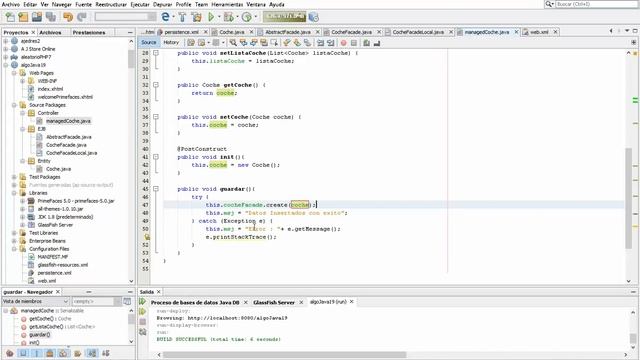Collapse the guardar() method fold on line 45
Screen dimensions: 640x360
pos(156,189)
